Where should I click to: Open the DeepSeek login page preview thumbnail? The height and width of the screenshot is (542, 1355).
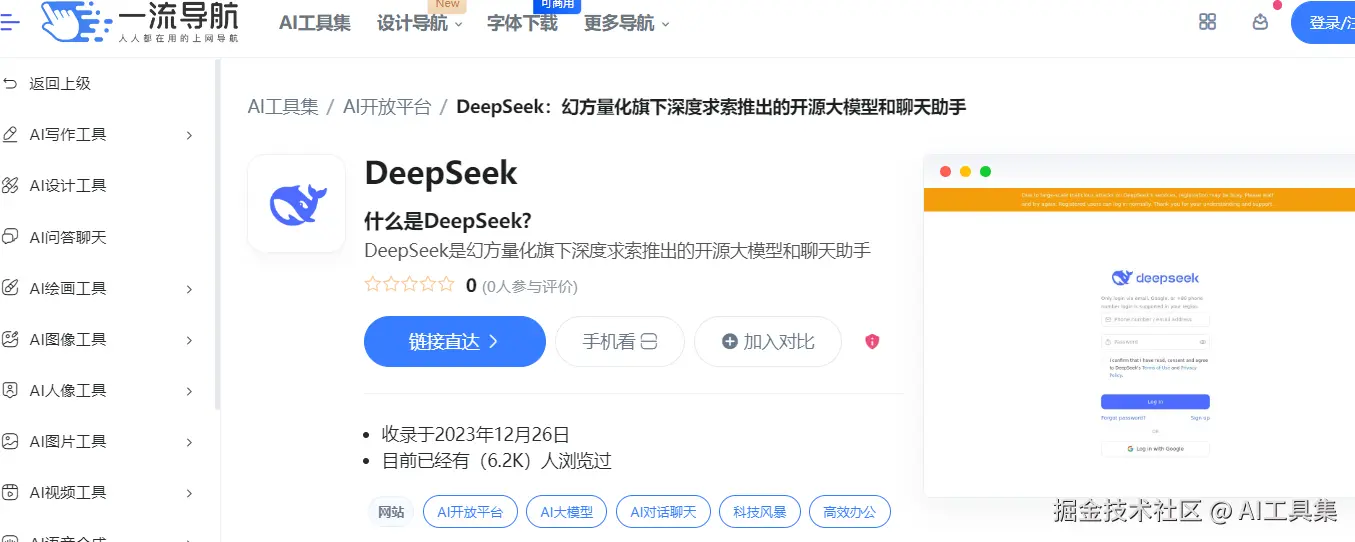point(1139,326)
